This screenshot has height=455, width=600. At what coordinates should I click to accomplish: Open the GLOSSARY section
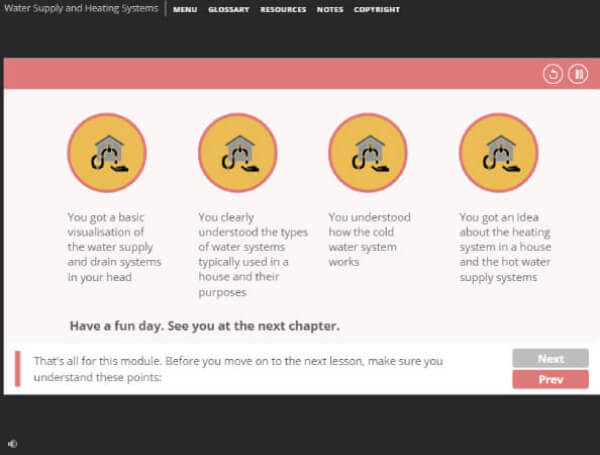pos(228,10)
